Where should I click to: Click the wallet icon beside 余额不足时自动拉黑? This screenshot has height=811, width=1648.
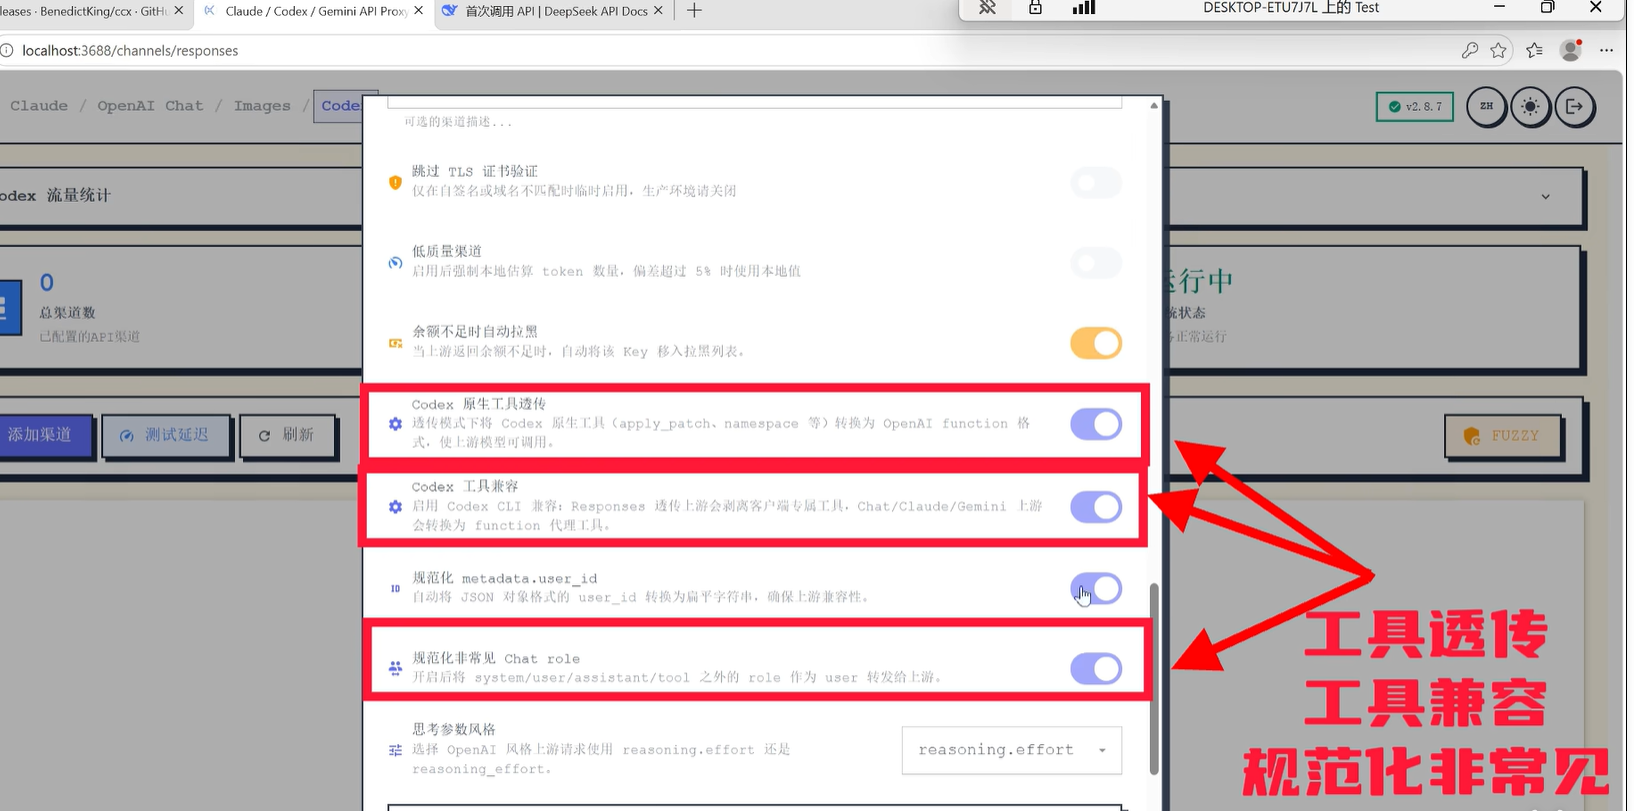pos(395,343)
